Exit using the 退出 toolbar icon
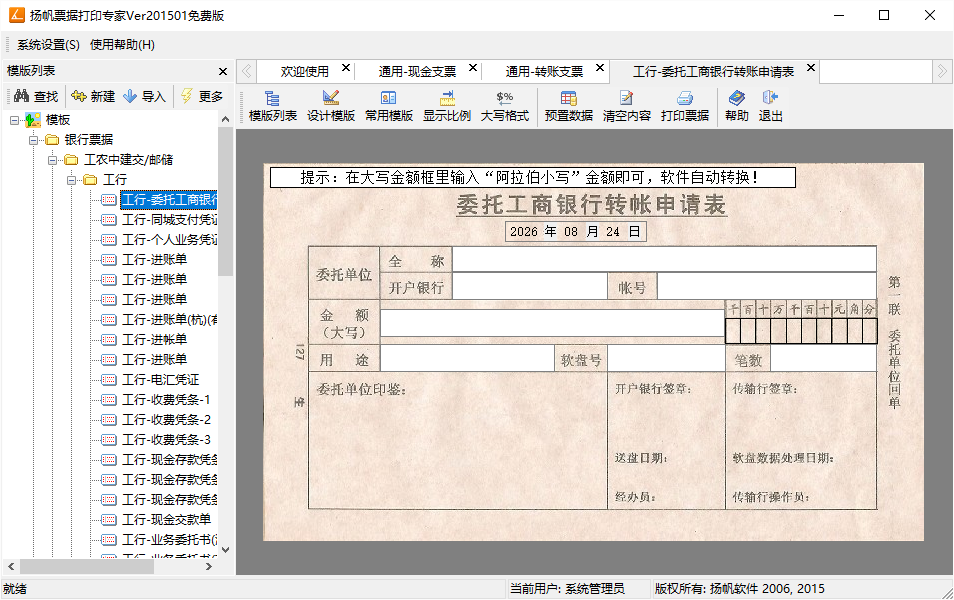The width and height of the screenshot is (954, 600). 770,106
